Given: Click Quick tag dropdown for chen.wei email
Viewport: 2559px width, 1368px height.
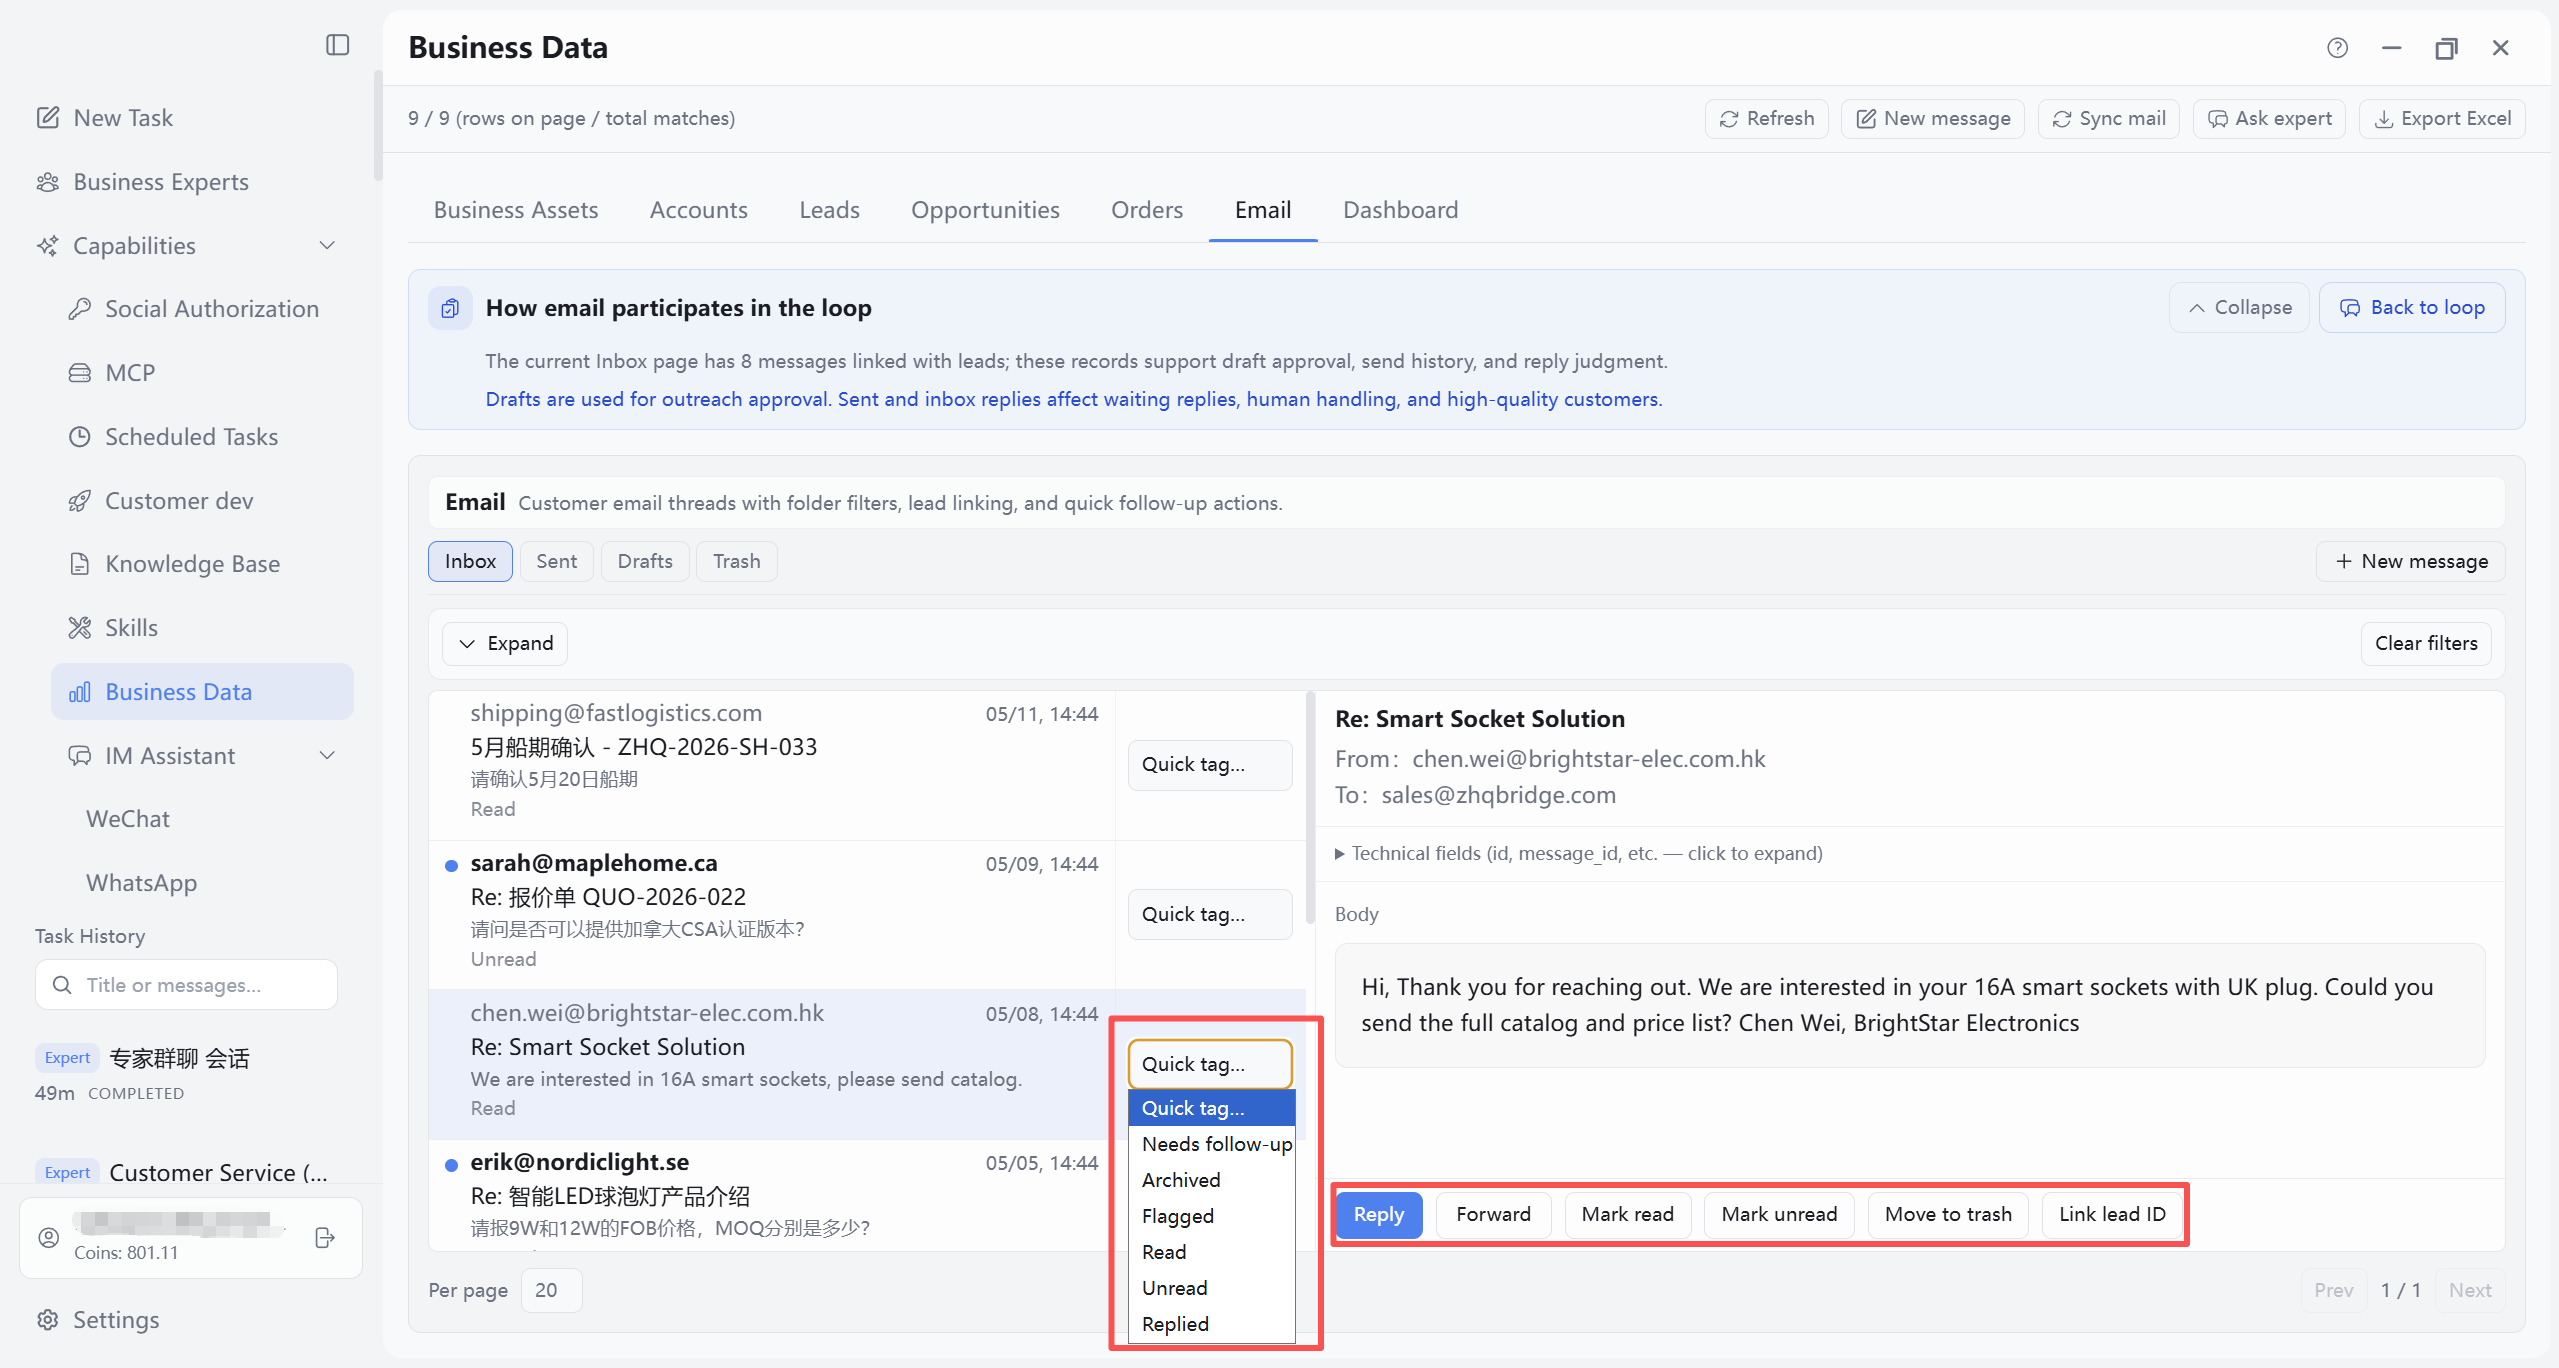Looking at the screenshot, I should point(1210,1065).
